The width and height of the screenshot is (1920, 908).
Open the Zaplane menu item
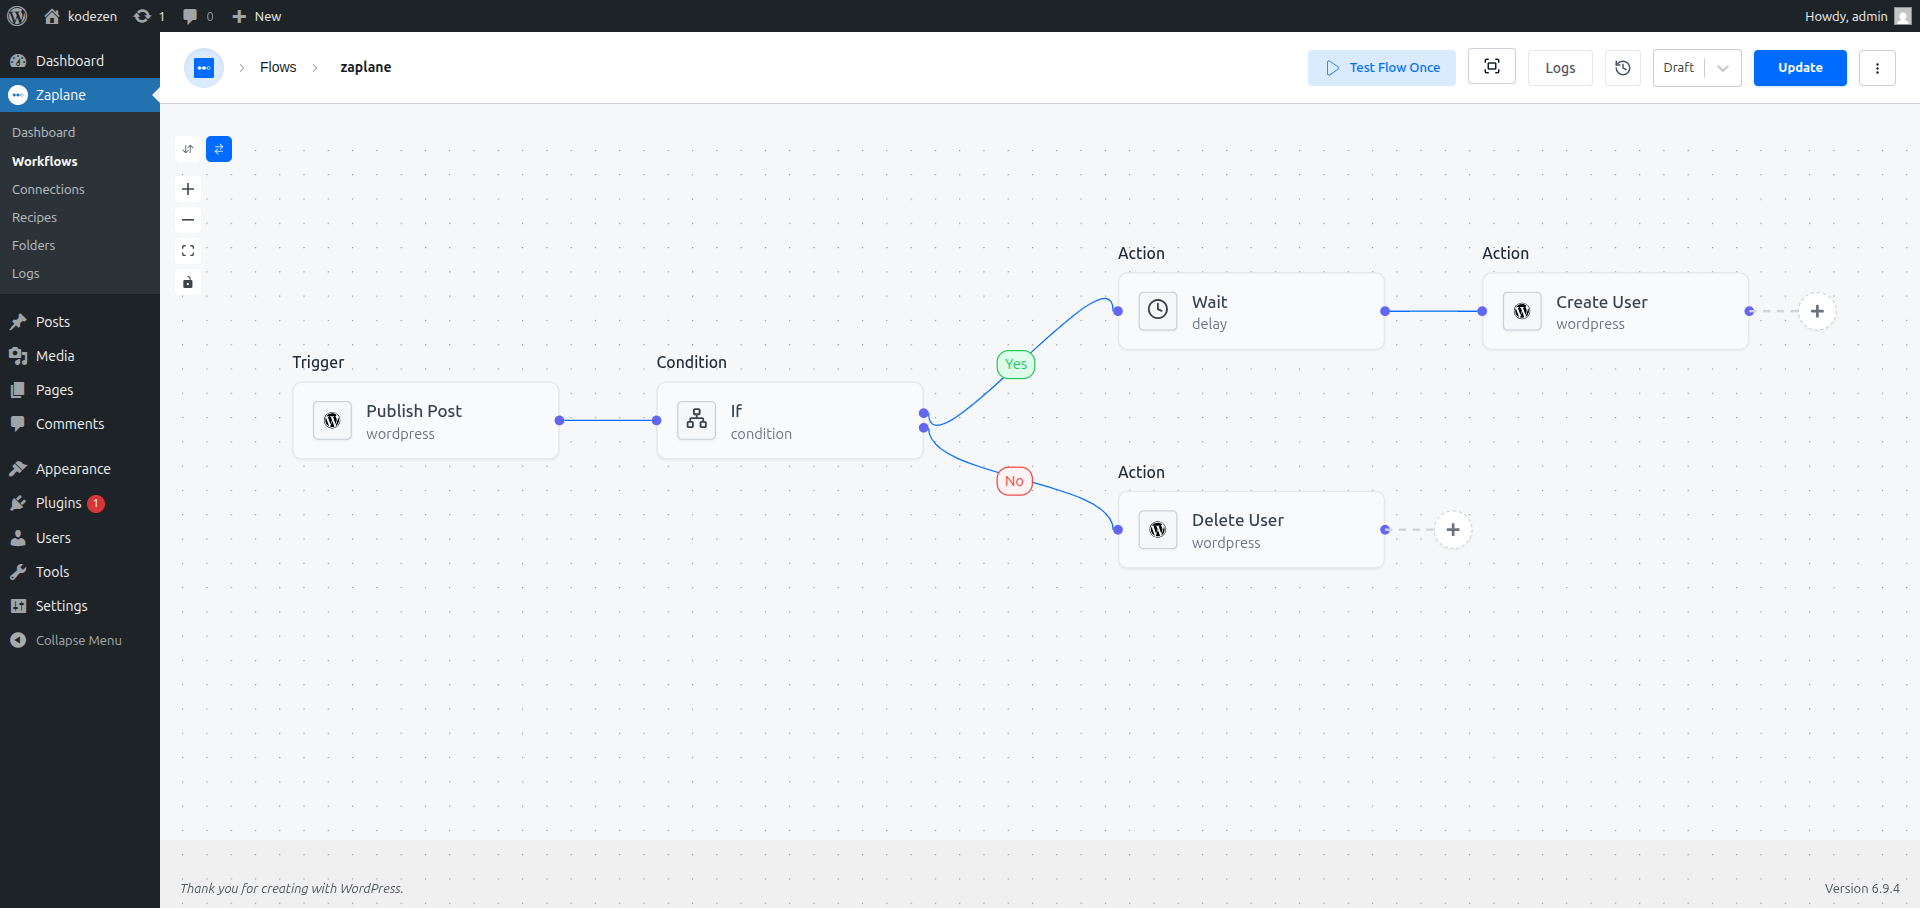80,95
